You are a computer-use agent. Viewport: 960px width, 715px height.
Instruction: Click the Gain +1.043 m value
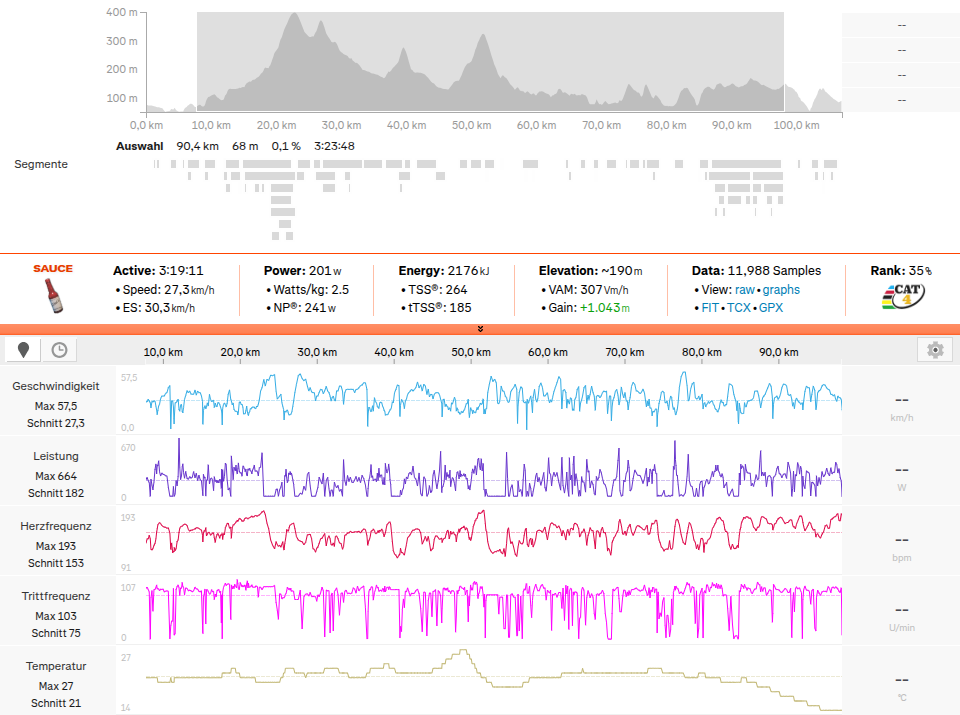coord(605,308)
